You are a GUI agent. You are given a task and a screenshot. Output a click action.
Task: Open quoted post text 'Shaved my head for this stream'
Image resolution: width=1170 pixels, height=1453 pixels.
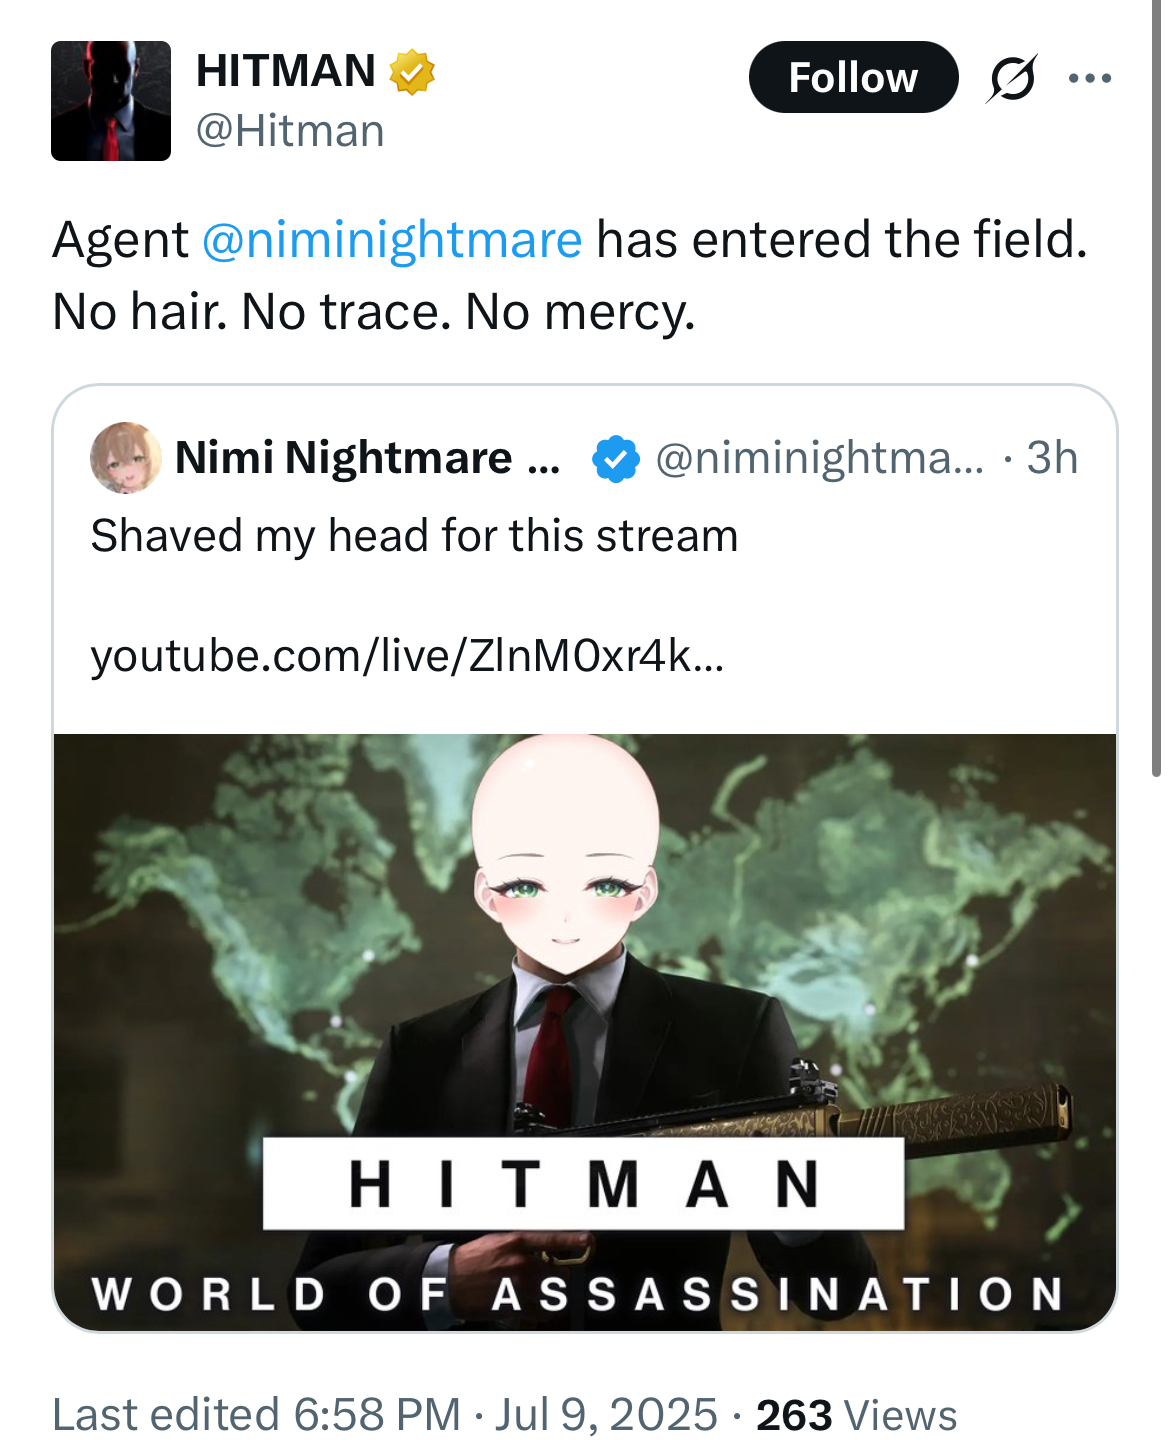(414, 536)
